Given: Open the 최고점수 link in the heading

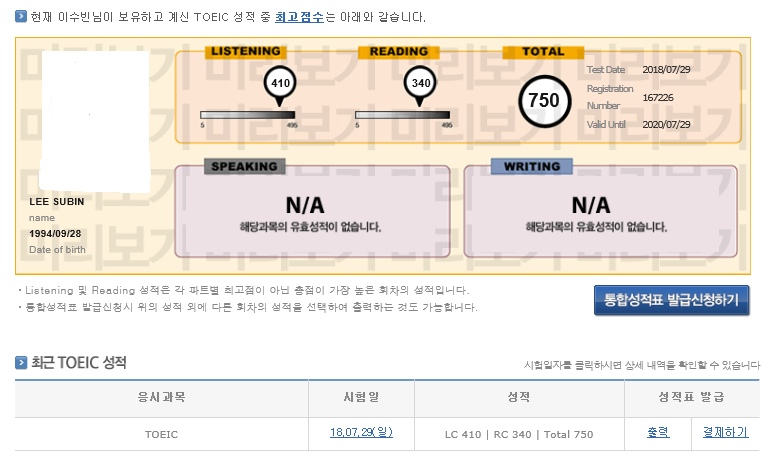Looking at the screenshot, I should point(299,17).
